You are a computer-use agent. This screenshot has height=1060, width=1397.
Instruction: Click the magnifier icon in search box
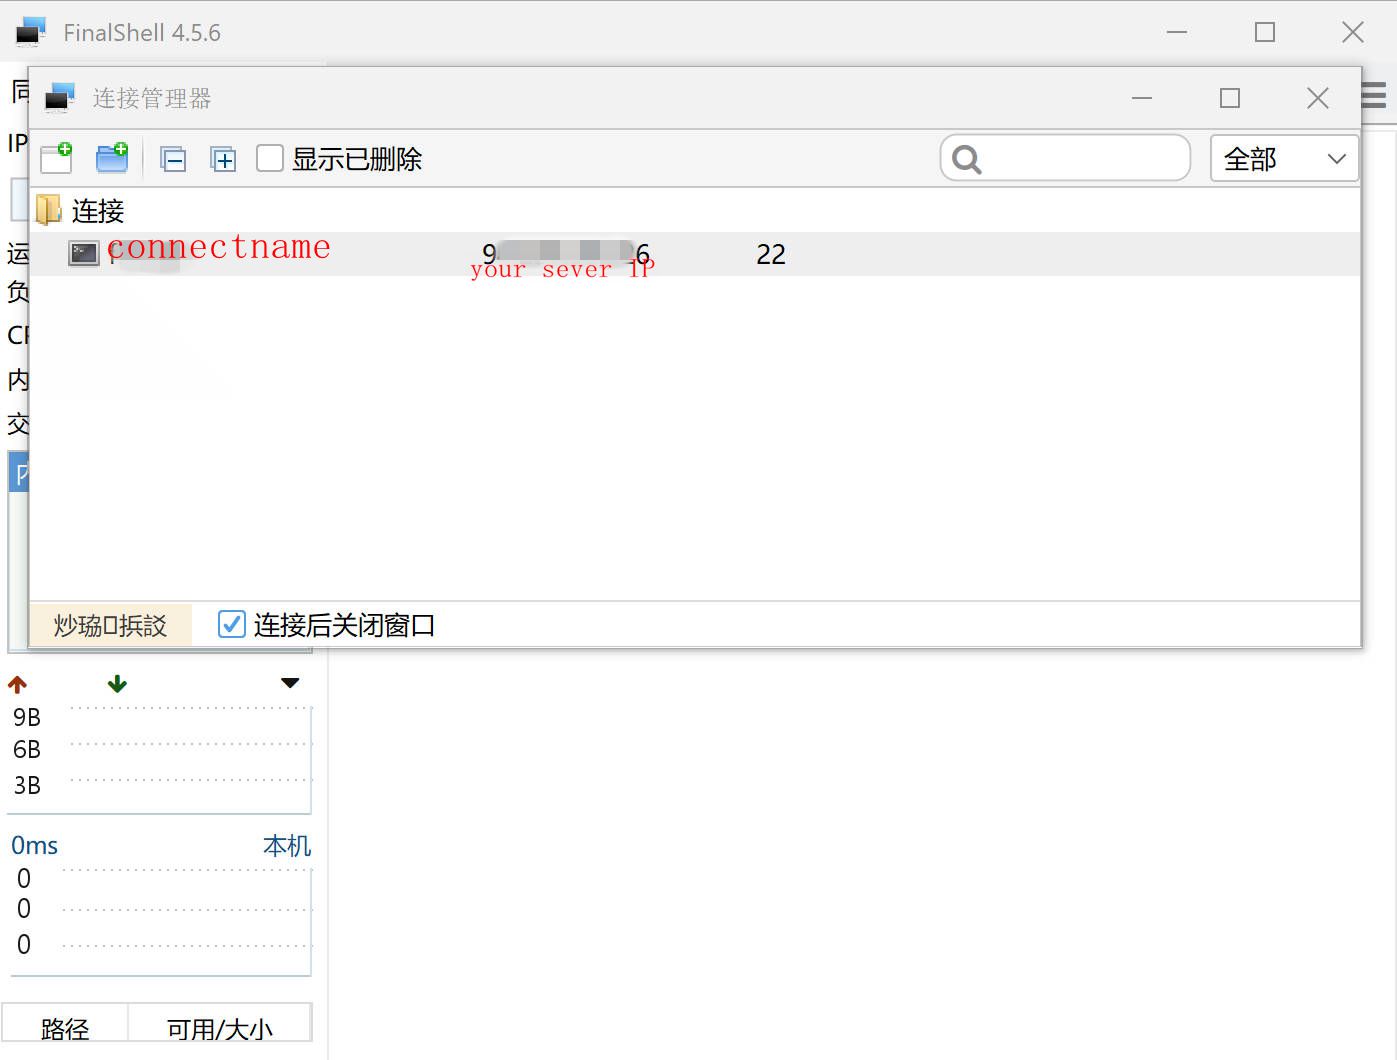point(967,159)
